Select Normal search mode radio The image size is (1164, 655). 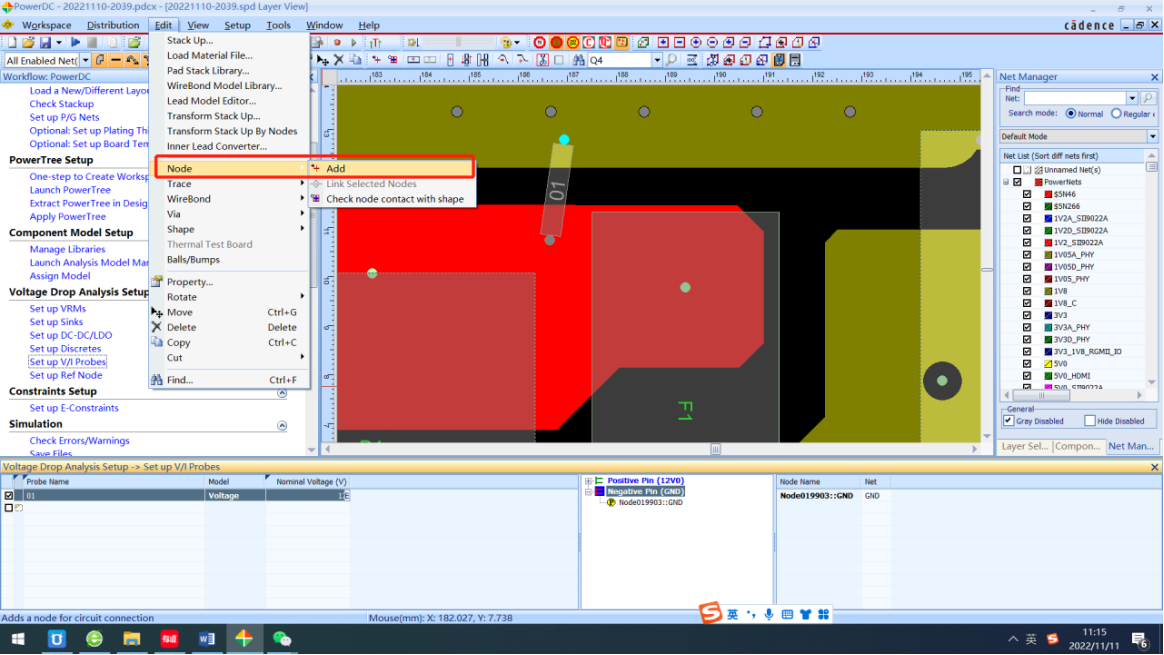pos(1070,114)
